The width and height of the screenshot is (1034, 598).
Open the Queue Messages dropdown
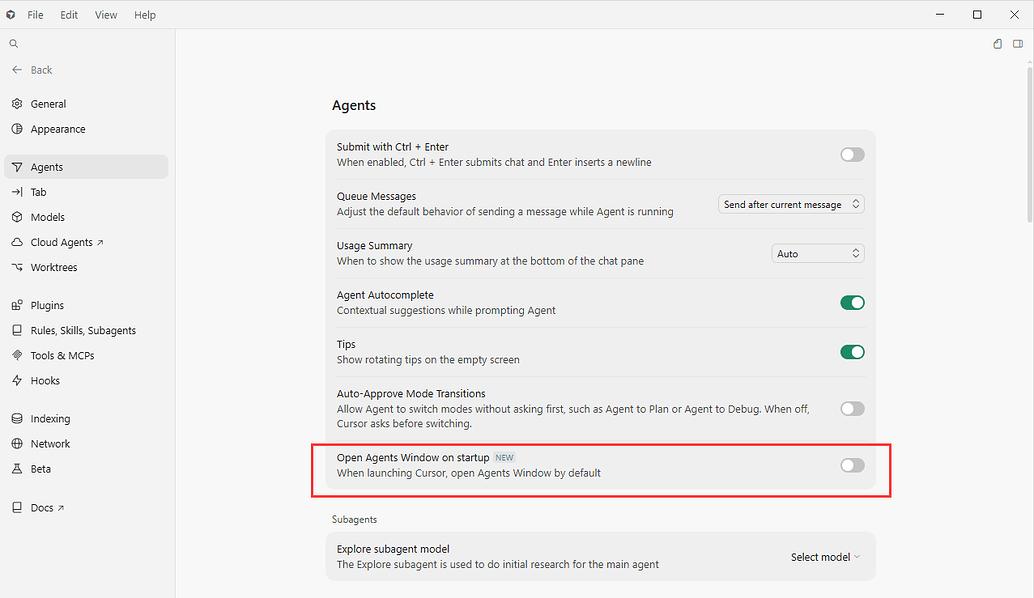tap(791, 204)
